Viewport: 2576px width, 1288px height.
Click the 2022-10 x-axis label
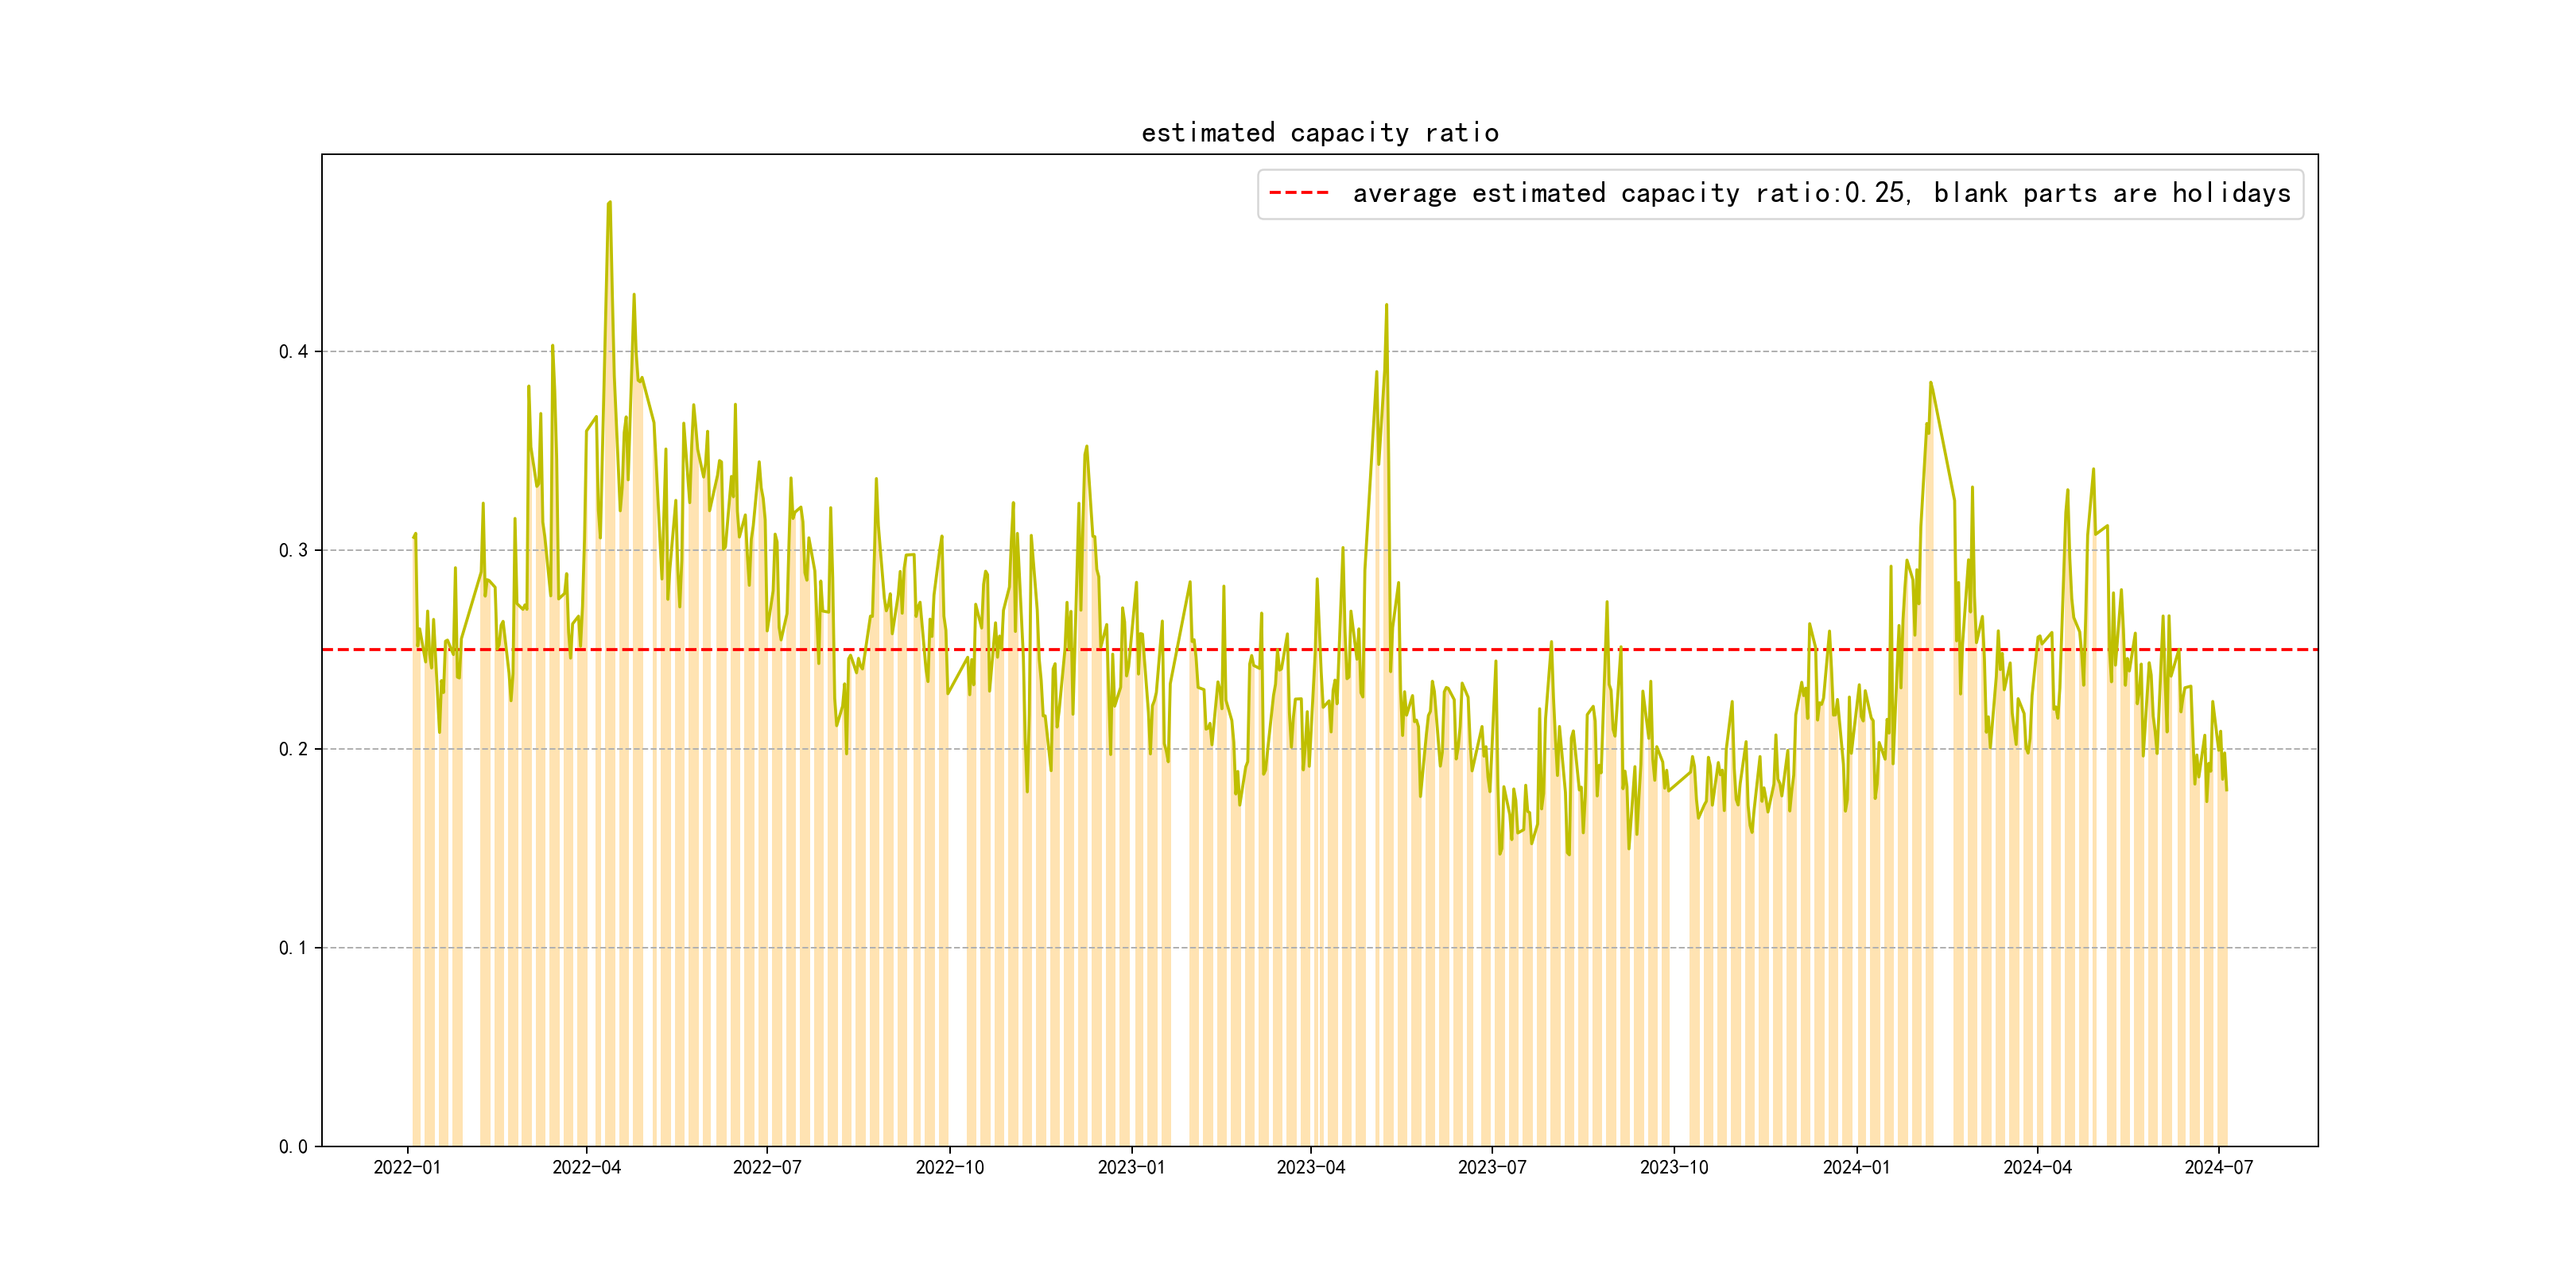949,1167
